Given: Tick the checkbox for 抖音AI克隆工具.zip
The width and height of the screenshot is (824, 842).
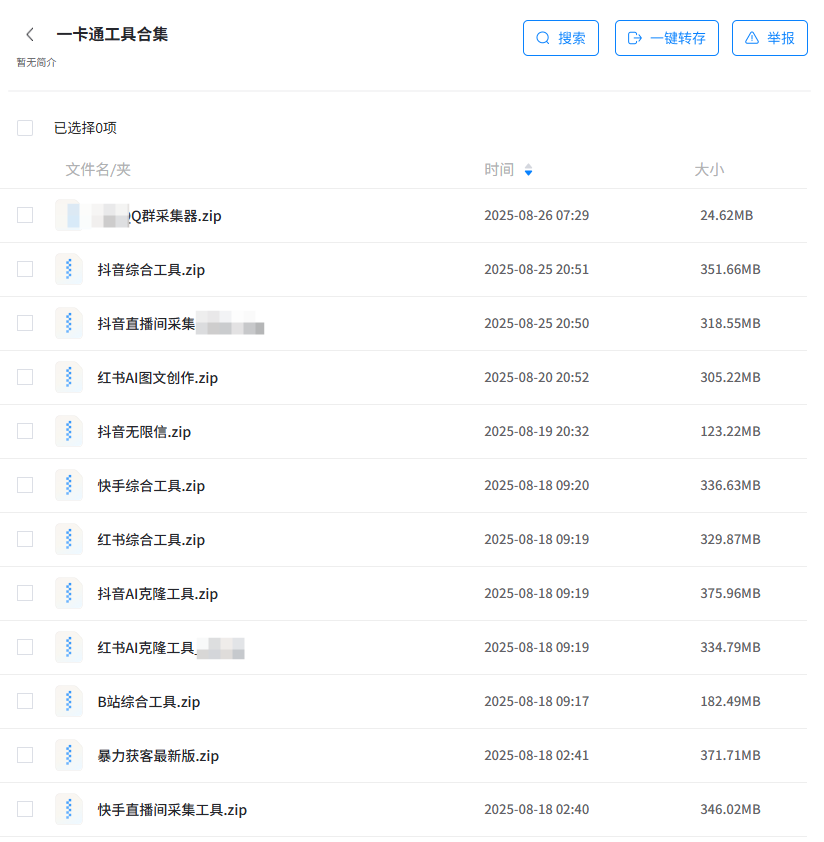Looking at the screenshot, I should (x=25, y=593).
